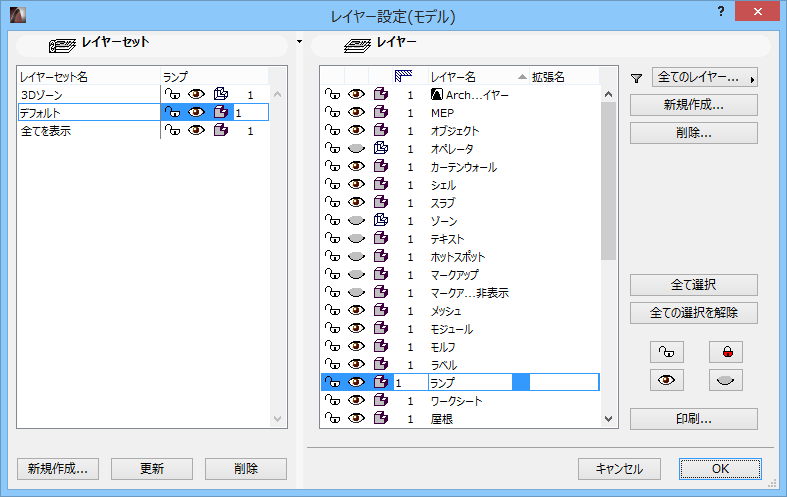Click solid mode icon for モルフ layer

tap(381, 346)
